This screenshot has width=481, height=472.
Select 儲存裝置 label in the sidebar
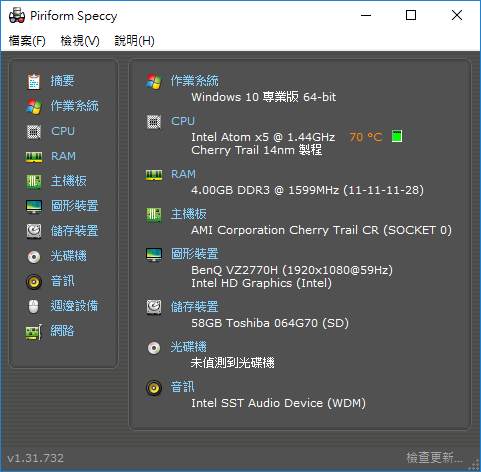(74, 231)
